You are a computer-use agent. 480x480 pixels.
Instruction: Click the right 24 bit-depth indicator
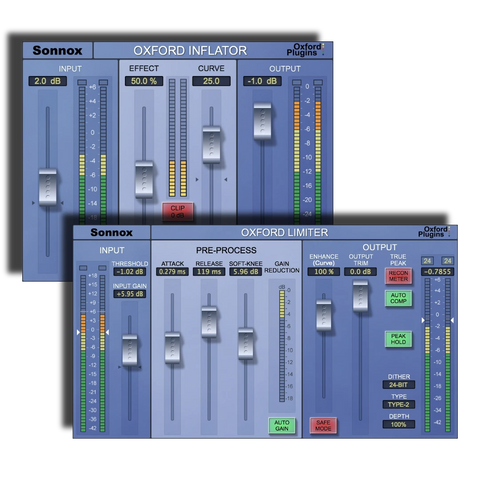447,261
